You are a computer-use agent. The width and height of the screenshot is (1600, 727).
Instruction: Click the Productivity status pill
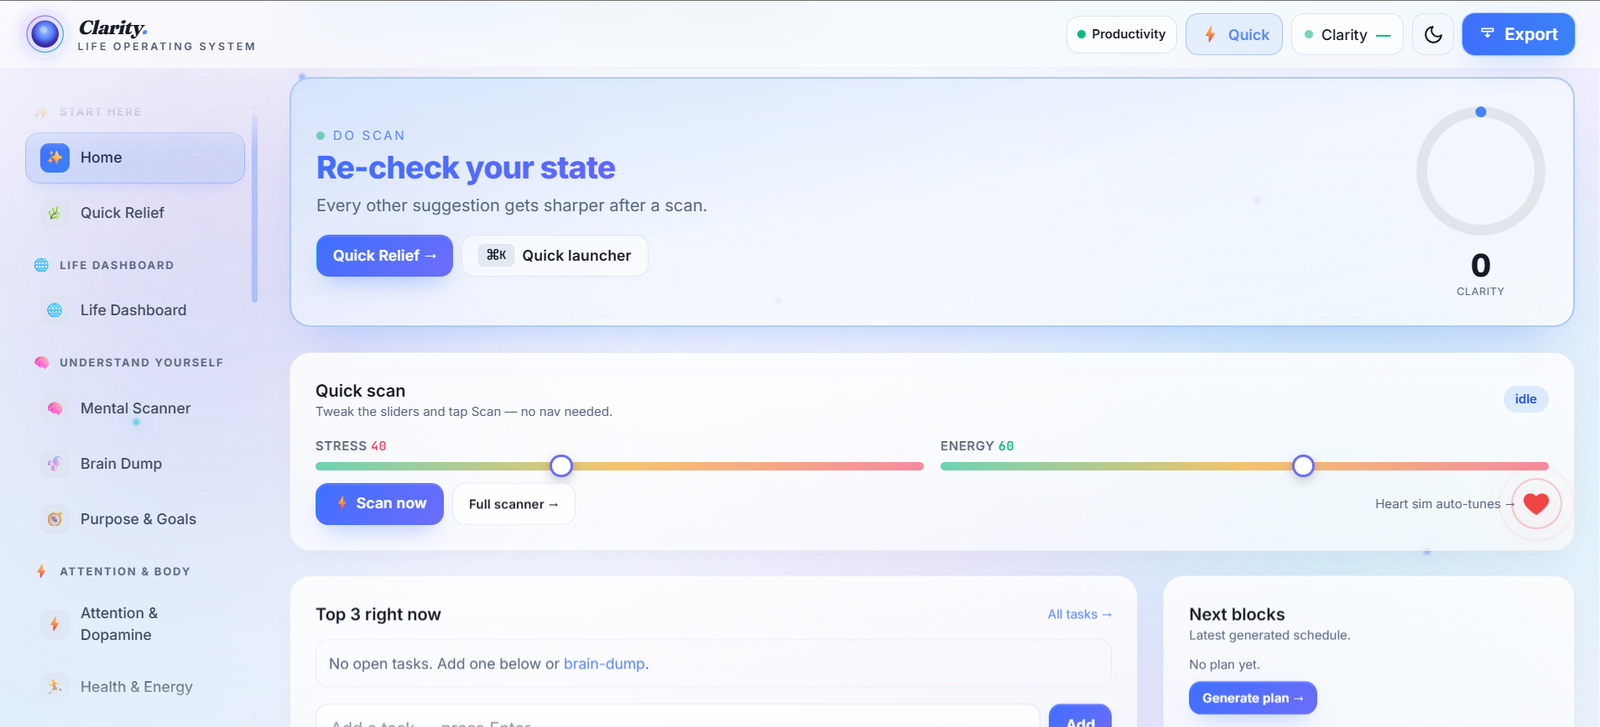[1121, 34]
